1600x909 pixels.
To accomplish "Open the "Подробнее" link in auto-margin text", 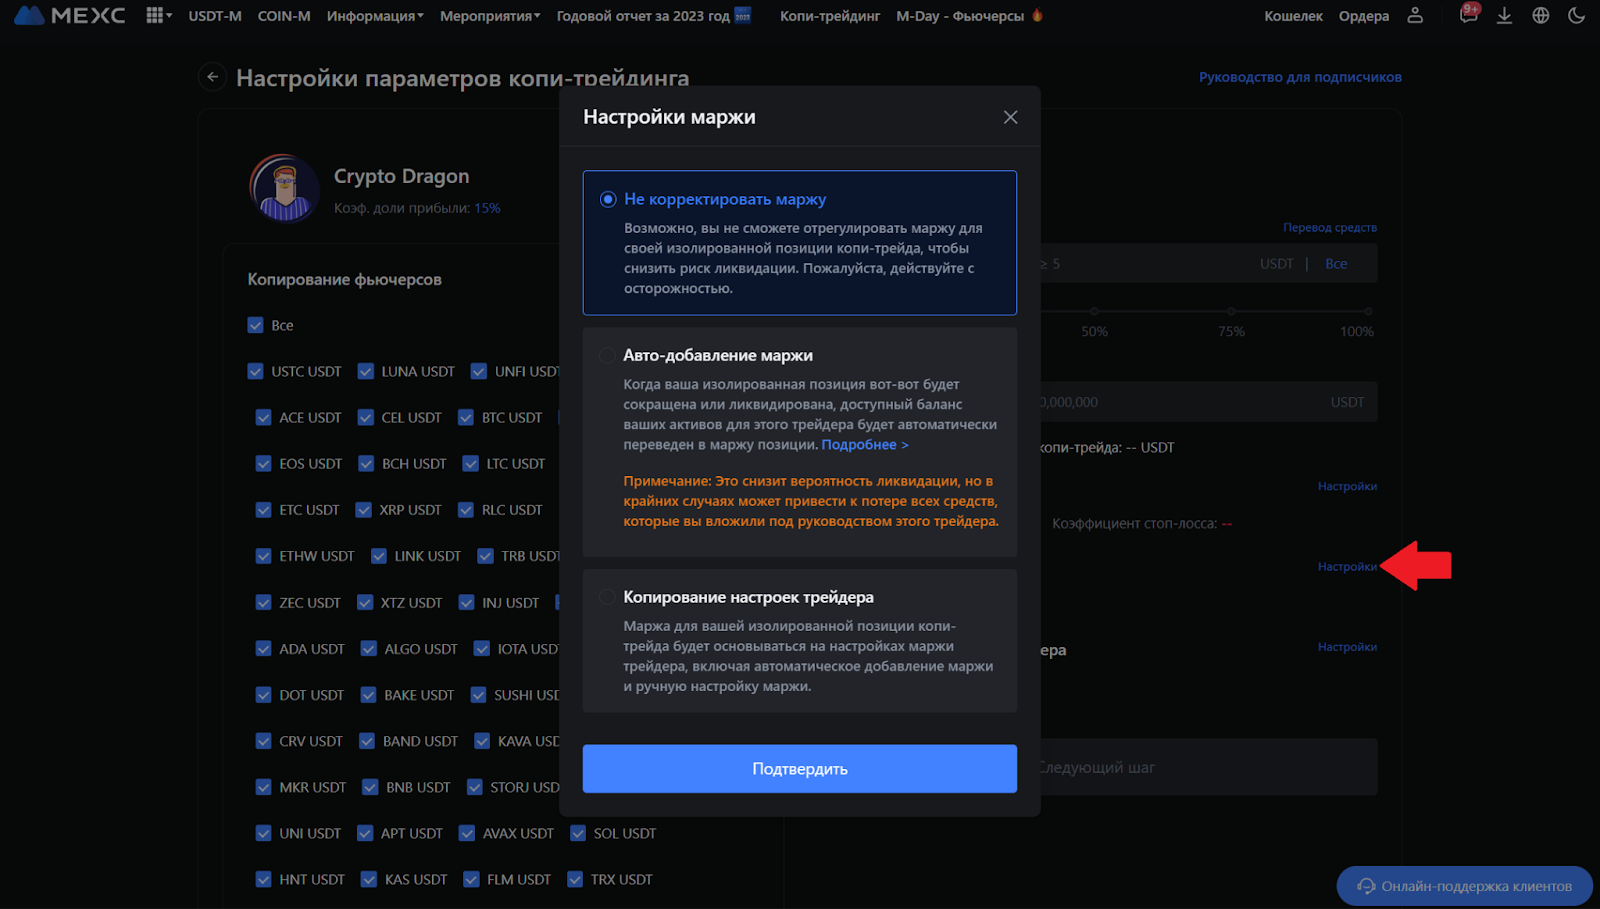I will (864, 445).
